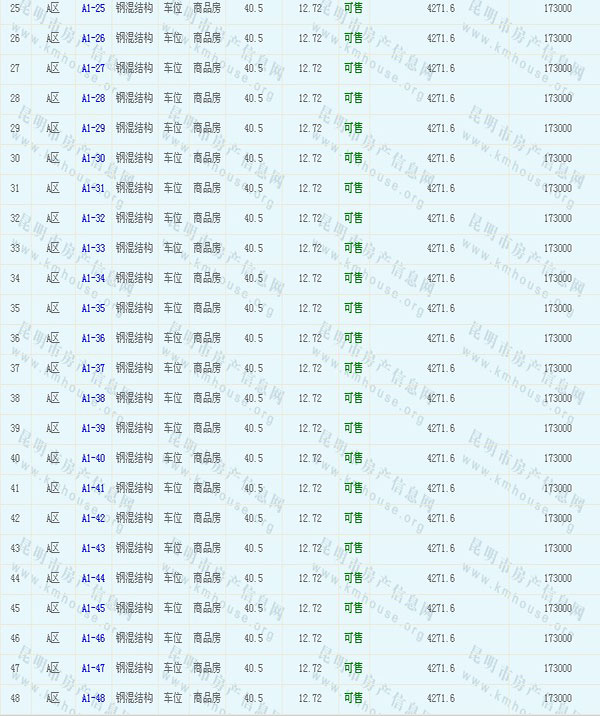Open unit A1-28 details
Viewport: 600px width, 716px height.
click(x=93, y=98)
